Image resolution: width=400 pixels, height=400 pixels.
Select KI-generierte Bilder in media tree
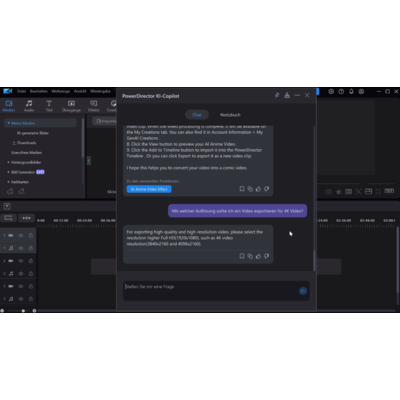click(x=33, y=133)
